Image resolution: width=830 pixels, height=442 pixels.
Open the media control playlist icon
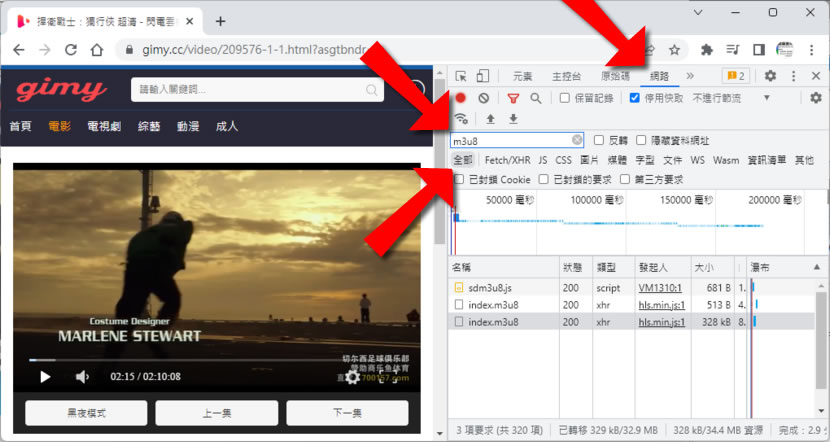[733, 50]
